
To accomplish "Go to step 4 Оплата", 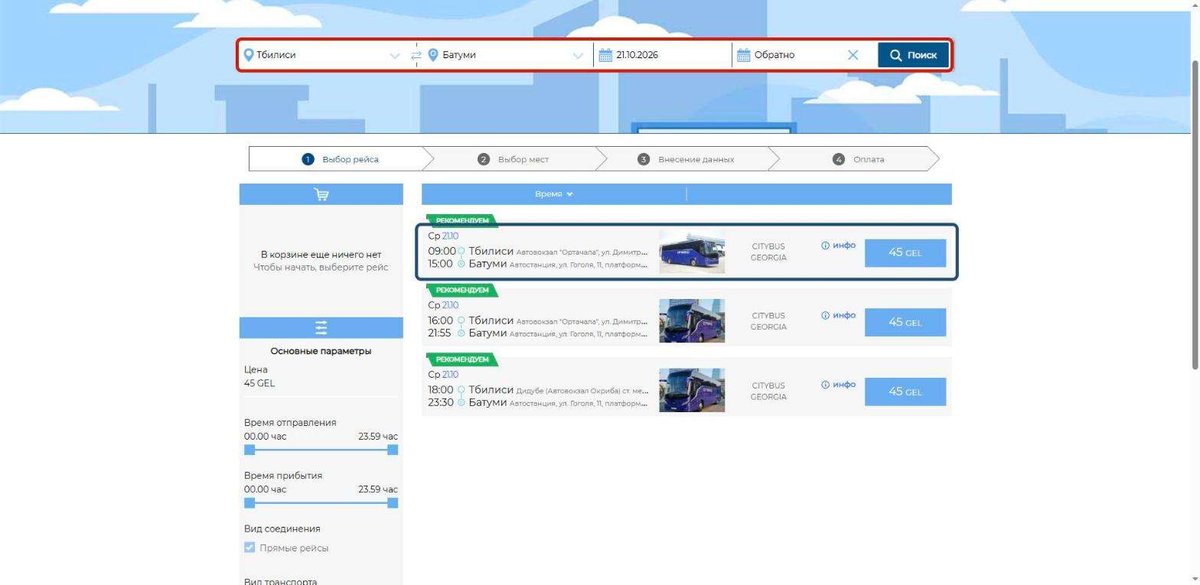I will click(x=858, y=159).
